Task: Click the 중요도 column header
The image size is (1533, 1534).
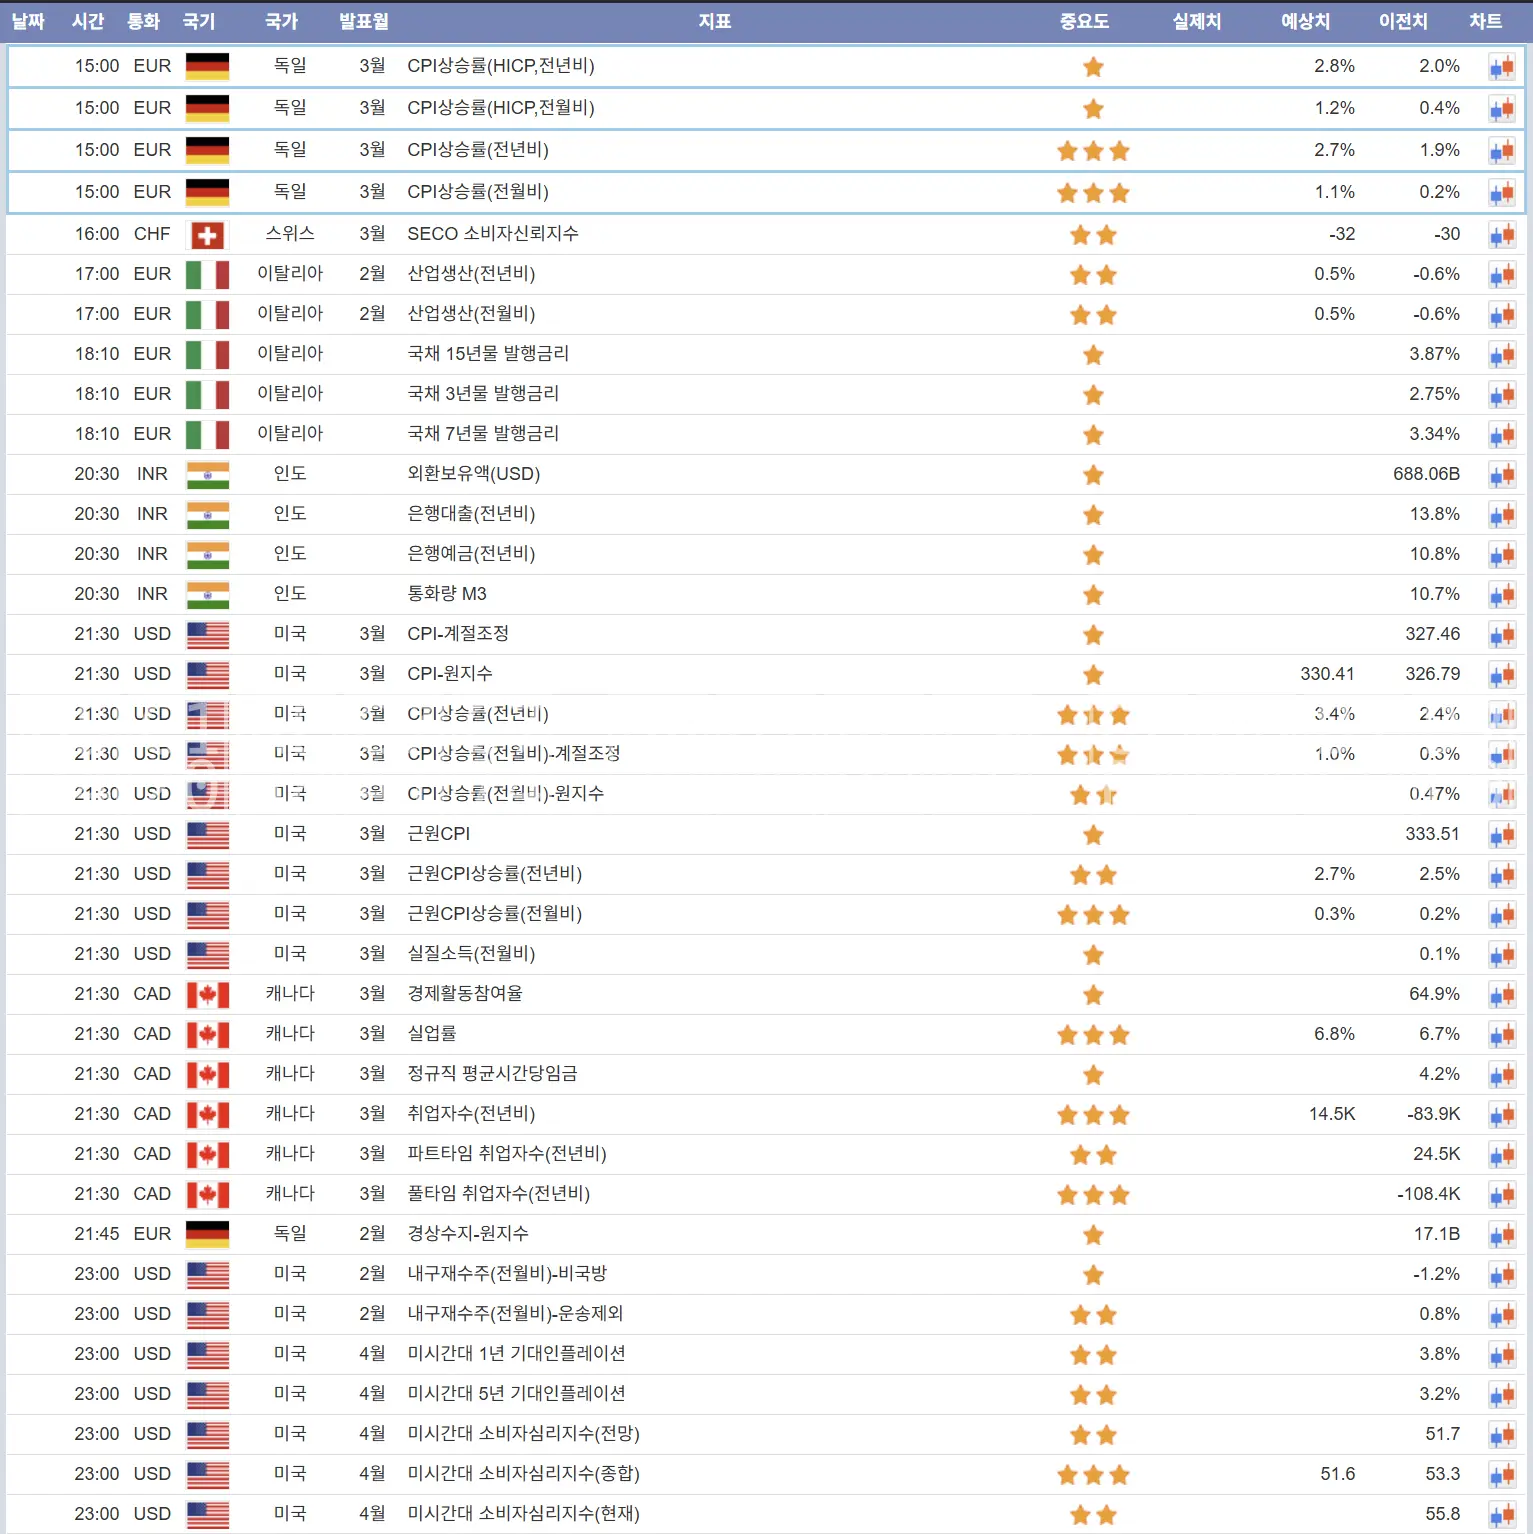Action: coord(1084,22)
